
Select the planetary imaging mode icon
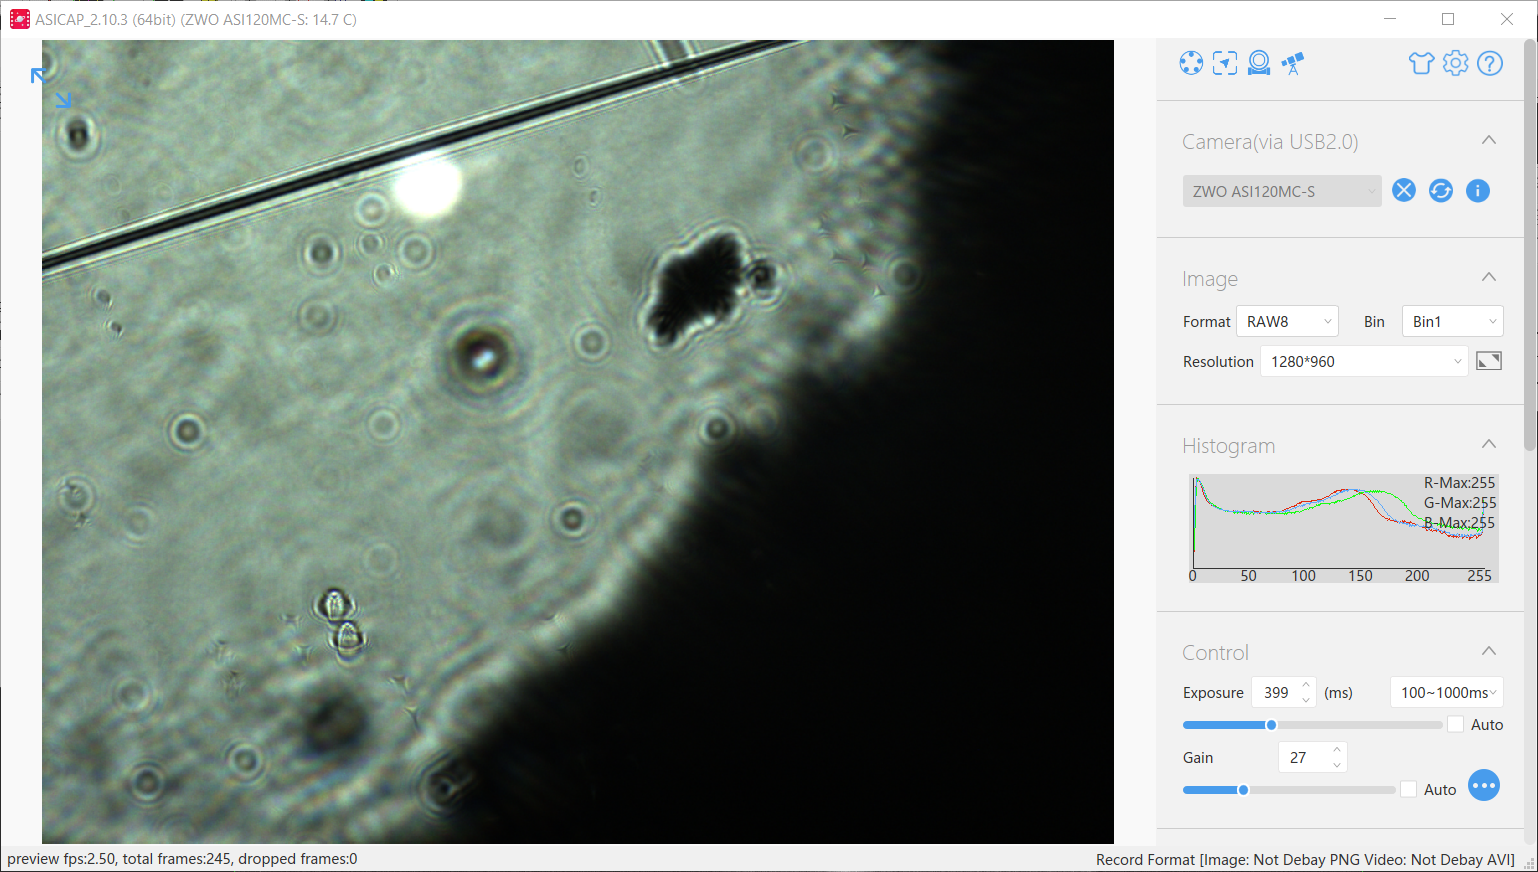click(1191, 63)
